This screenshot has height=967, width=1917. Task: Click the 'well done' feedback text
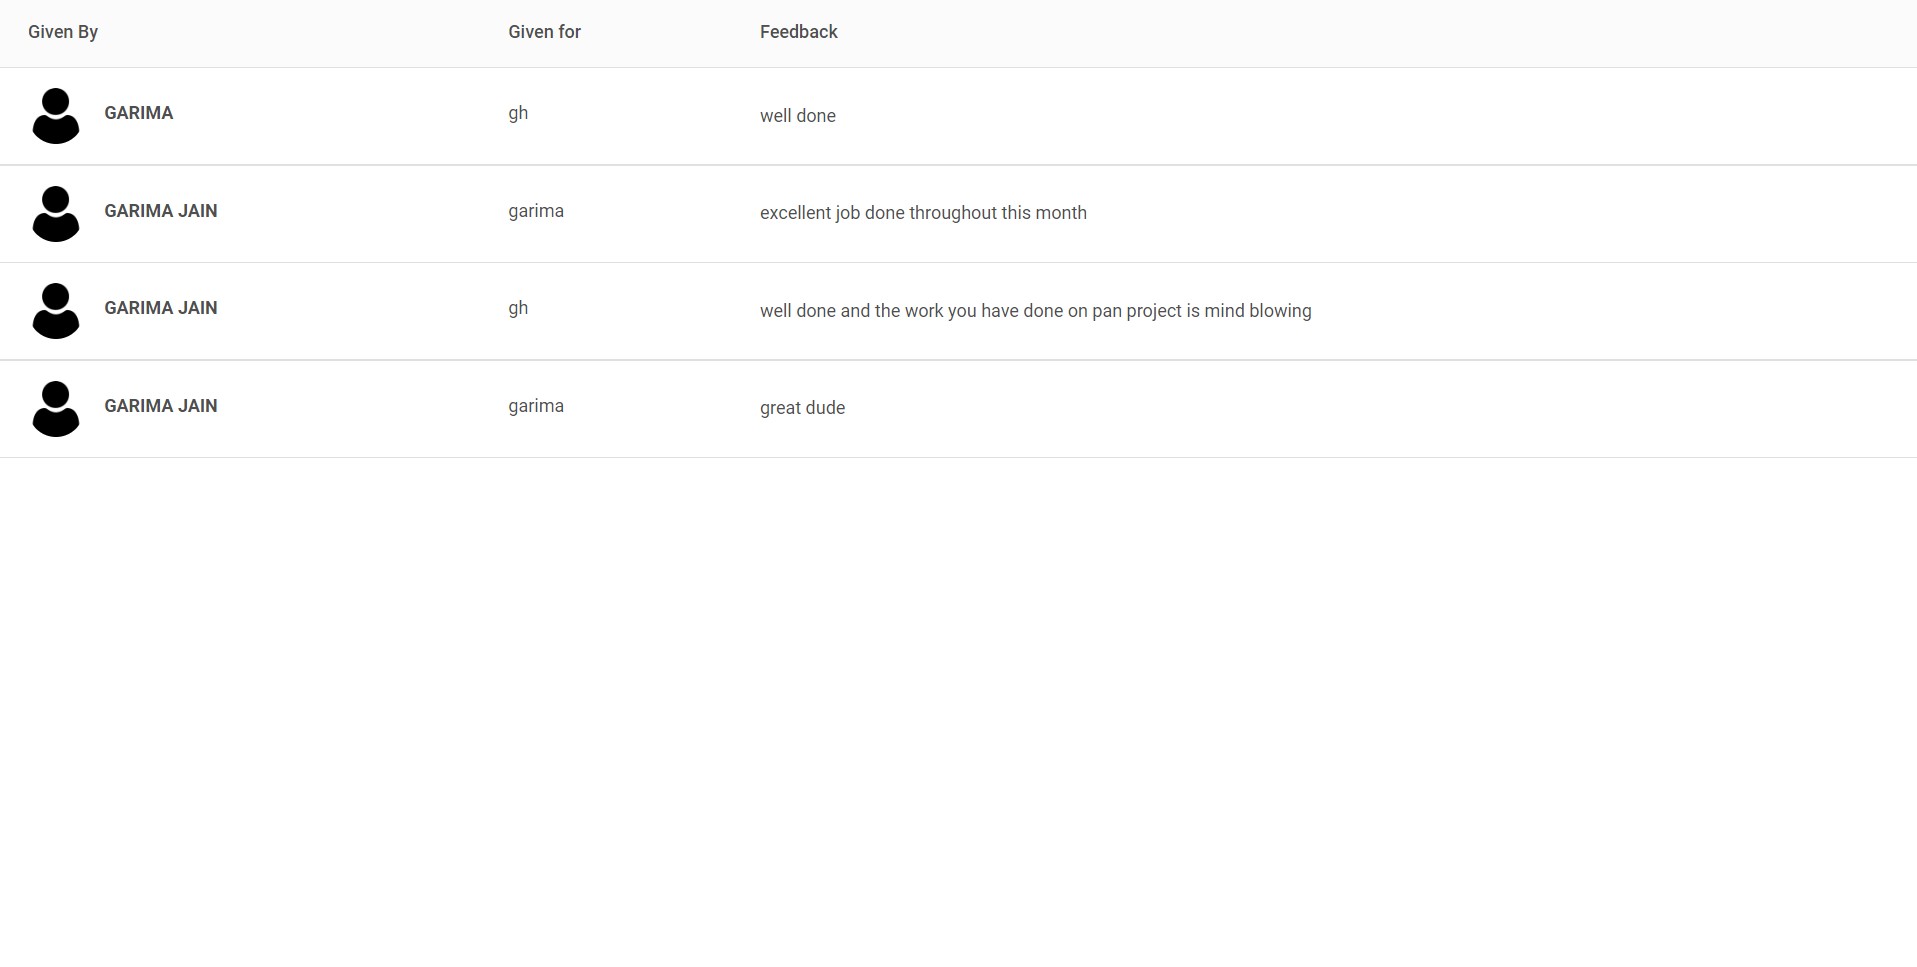point(798,115)
